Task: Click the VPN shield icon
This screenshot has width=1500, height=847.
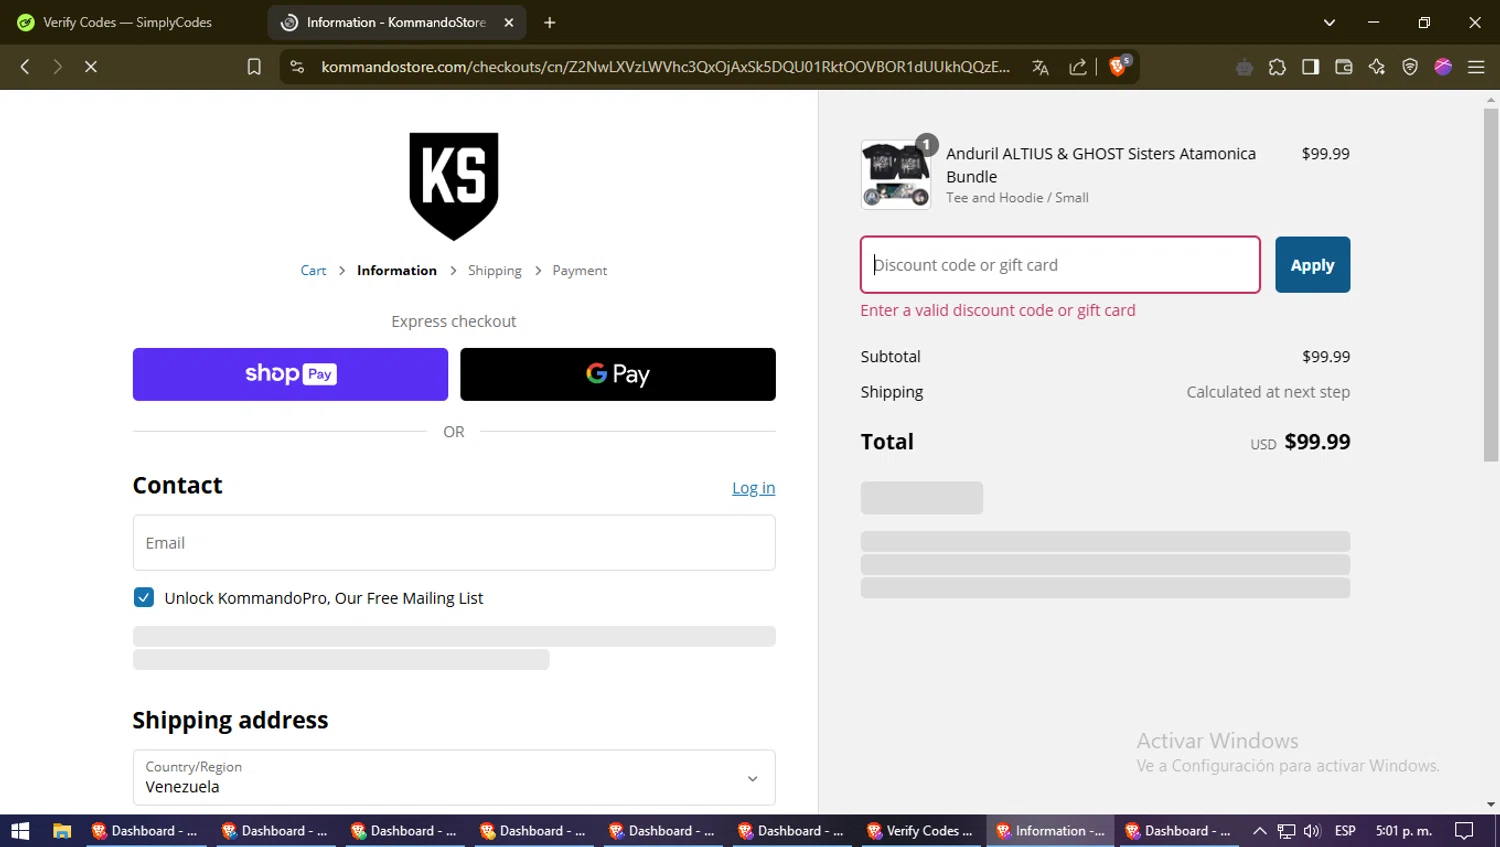Action: (1410, 67)
